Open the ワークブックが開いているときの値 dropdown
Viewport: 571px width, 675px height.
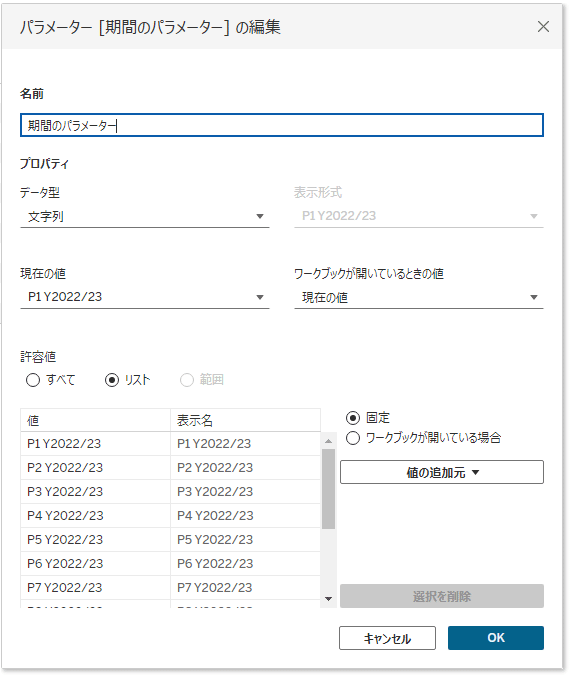[x=419, y=297]
